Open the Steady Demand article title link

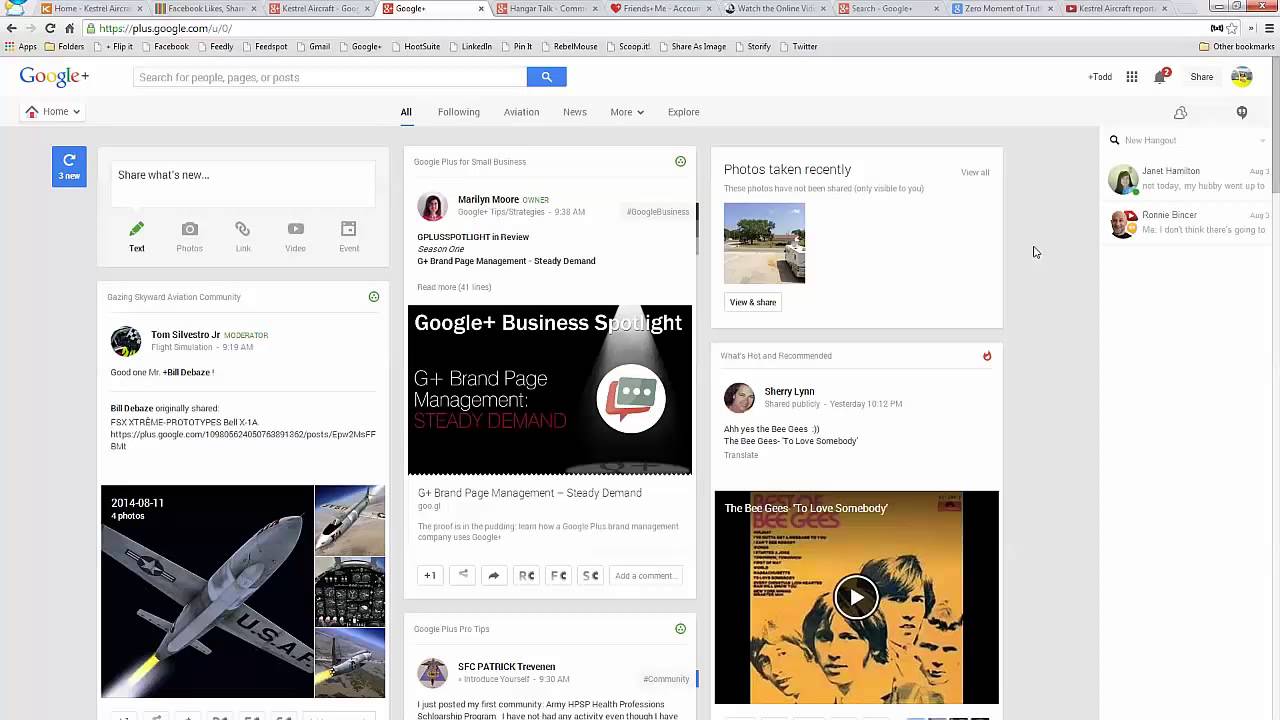click(x=530, y=493)
